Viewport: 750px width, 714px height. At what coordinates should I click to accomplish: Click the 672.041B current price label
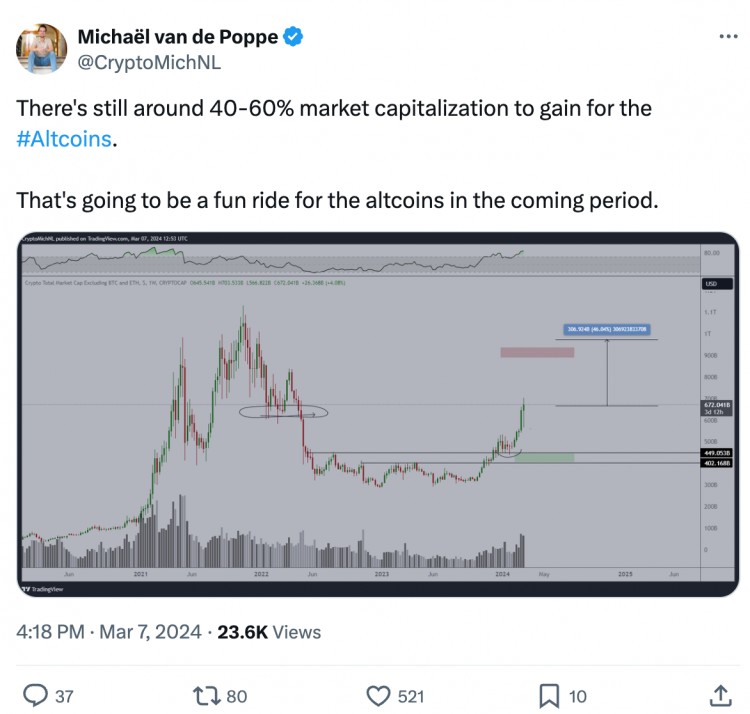(x=711, y=405)
